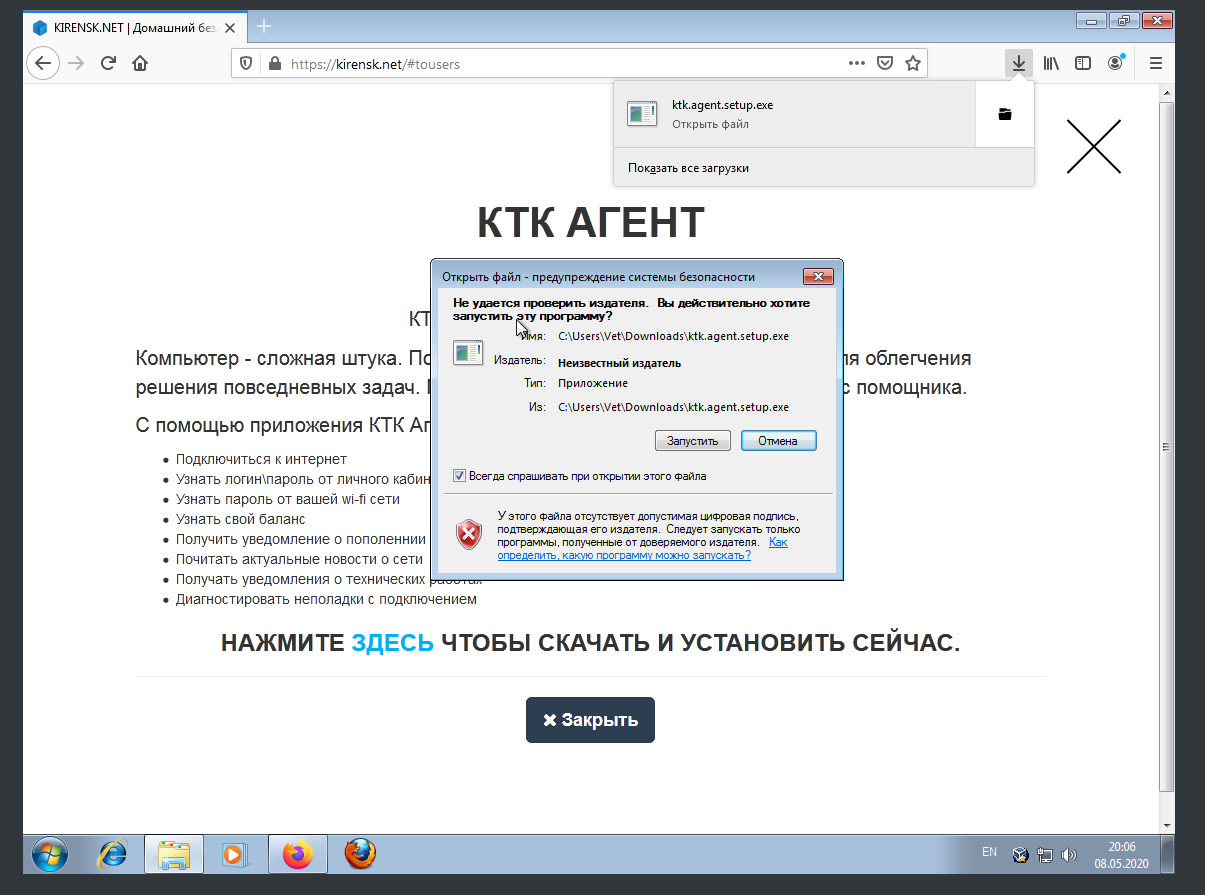Open downloaded ktk.agent.setup.exe file entry

pyautogui.click(x=795, y=114)
